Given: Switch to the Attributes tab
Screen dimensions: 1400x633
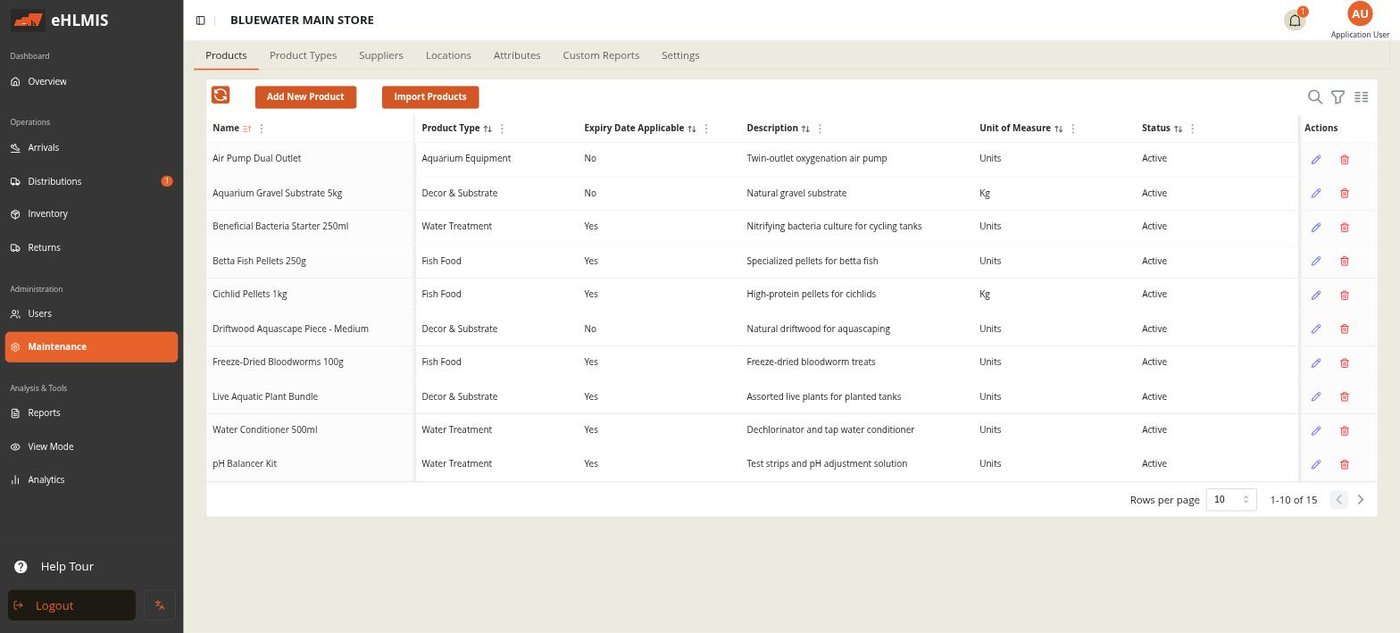Looking at the screenshot, I should (517, 55).
